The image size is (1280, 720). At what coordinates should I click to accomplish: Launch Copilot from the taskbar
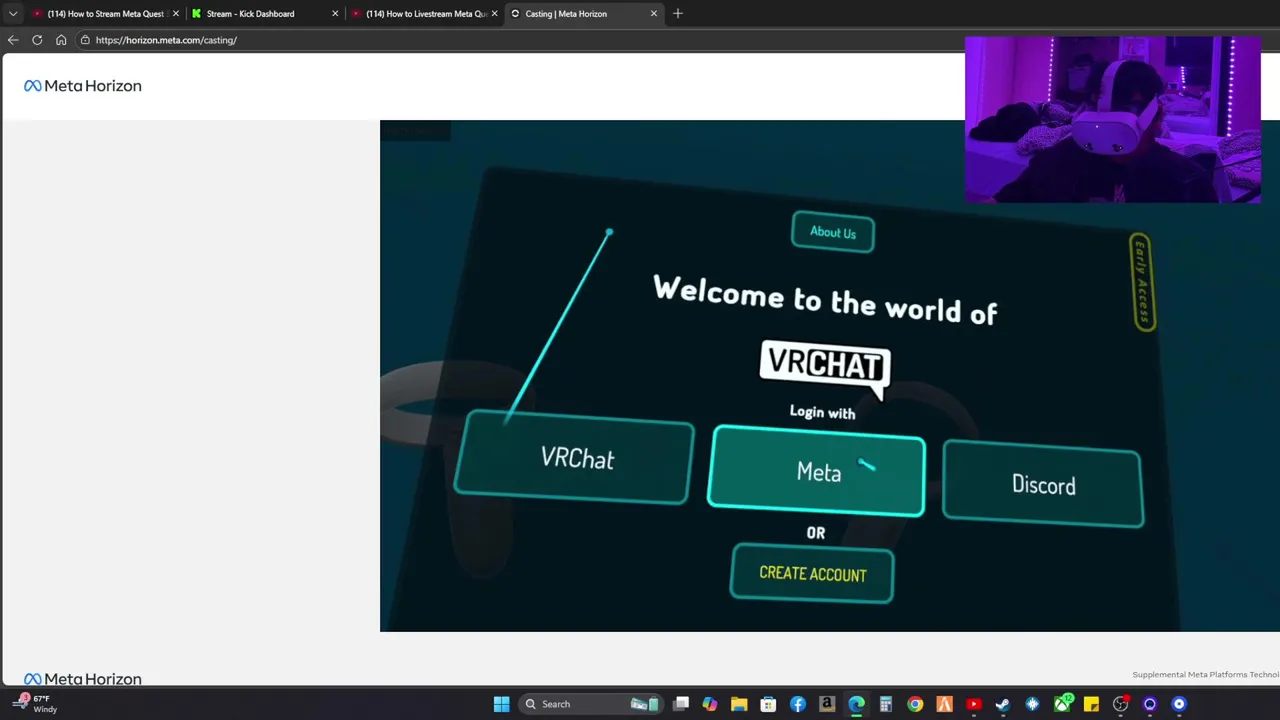(710, 704)
